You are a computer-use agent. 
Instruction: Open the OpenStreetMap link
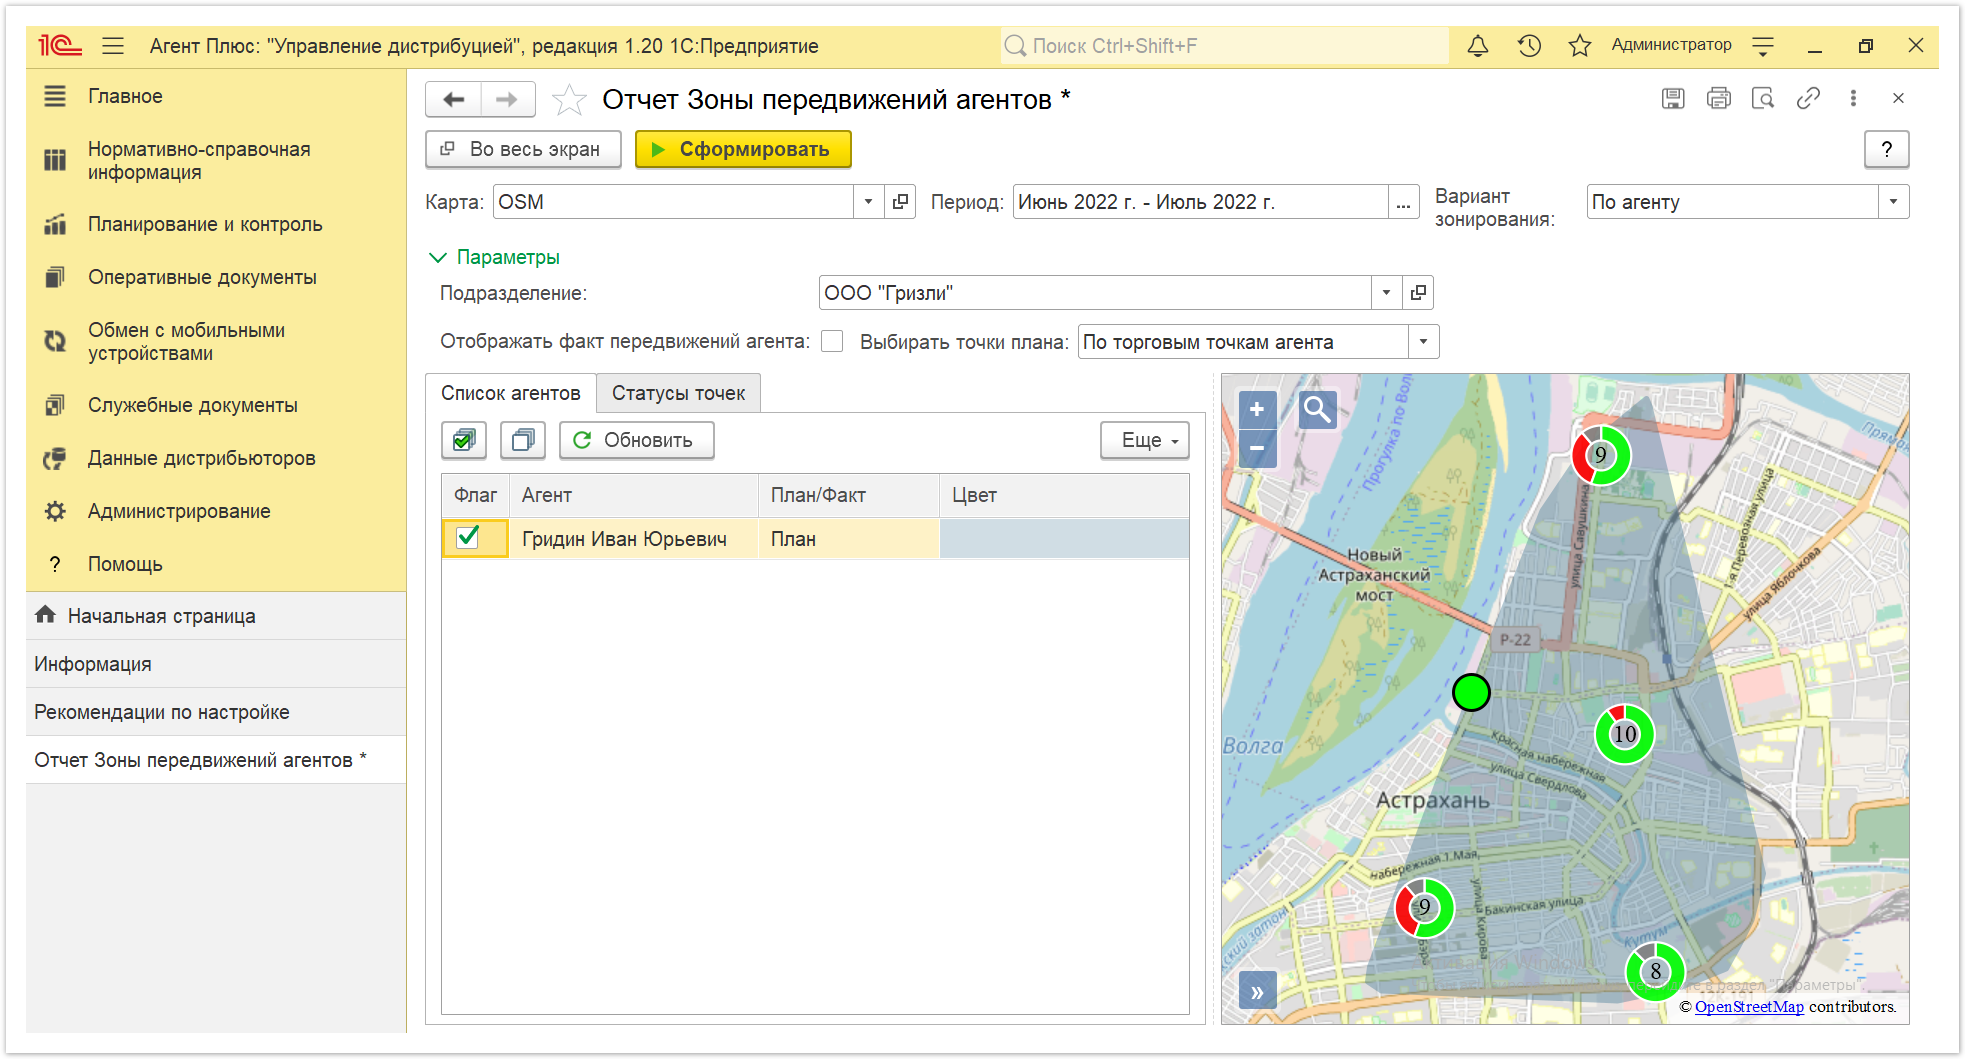[1749, 1007]
